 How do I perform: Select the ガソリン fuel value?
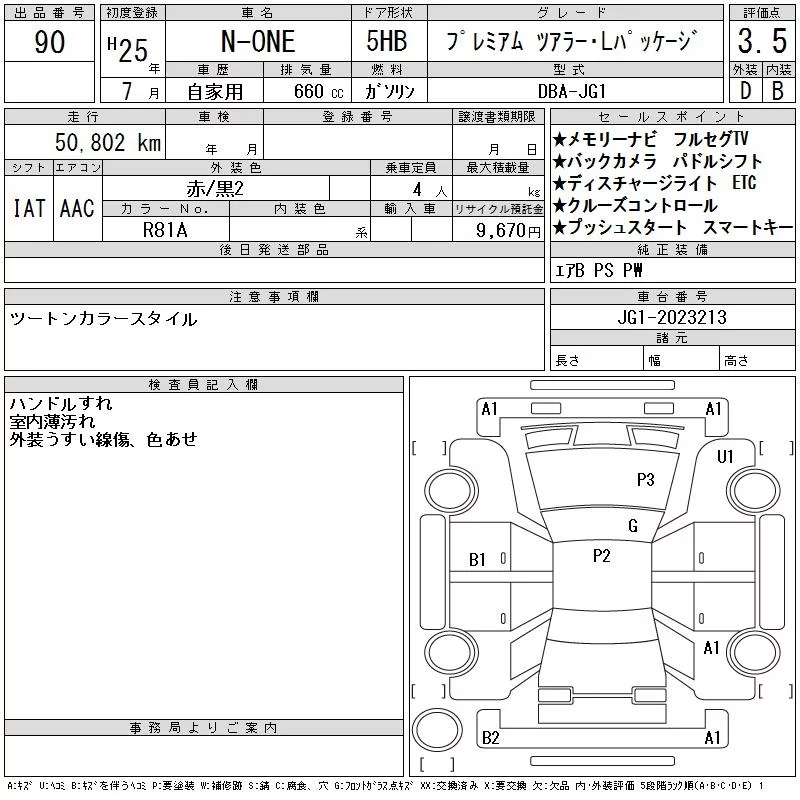click(389, 92)
